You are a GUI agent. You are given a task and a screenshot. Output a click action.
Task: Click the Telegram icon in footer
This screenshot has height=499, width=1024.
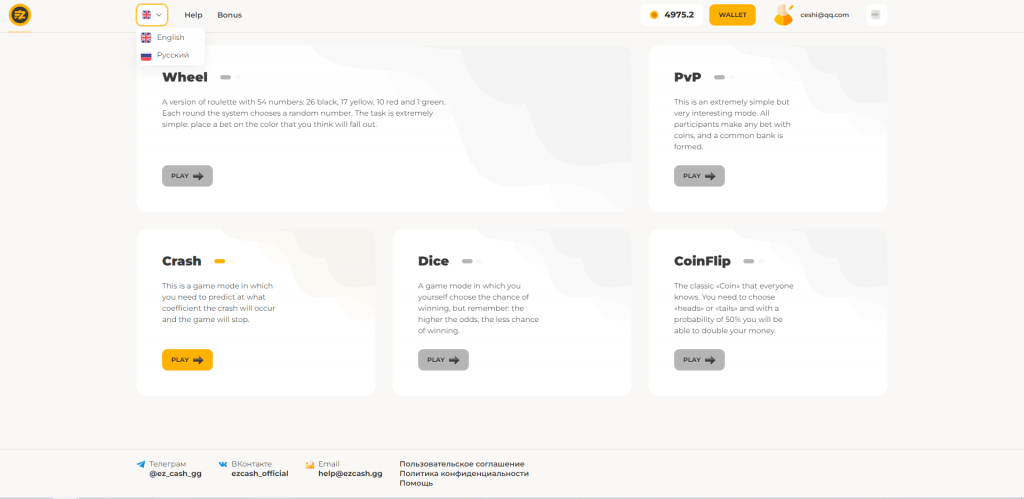141,464
